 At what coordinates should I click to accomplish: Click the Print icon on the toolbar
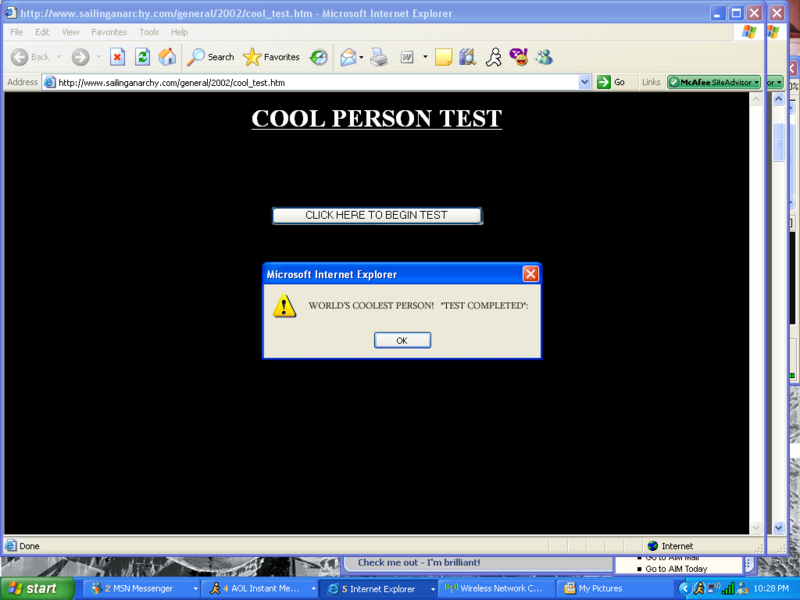(x=378, y=57)
